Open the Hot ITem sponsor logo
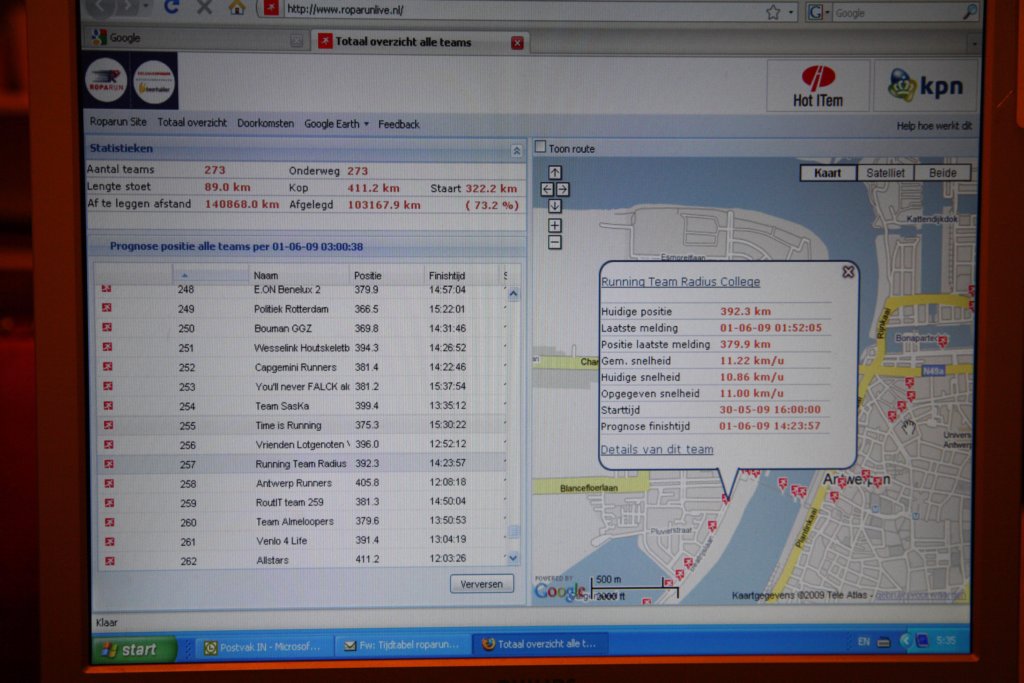The image size is (1024, 683). [818, 86]
